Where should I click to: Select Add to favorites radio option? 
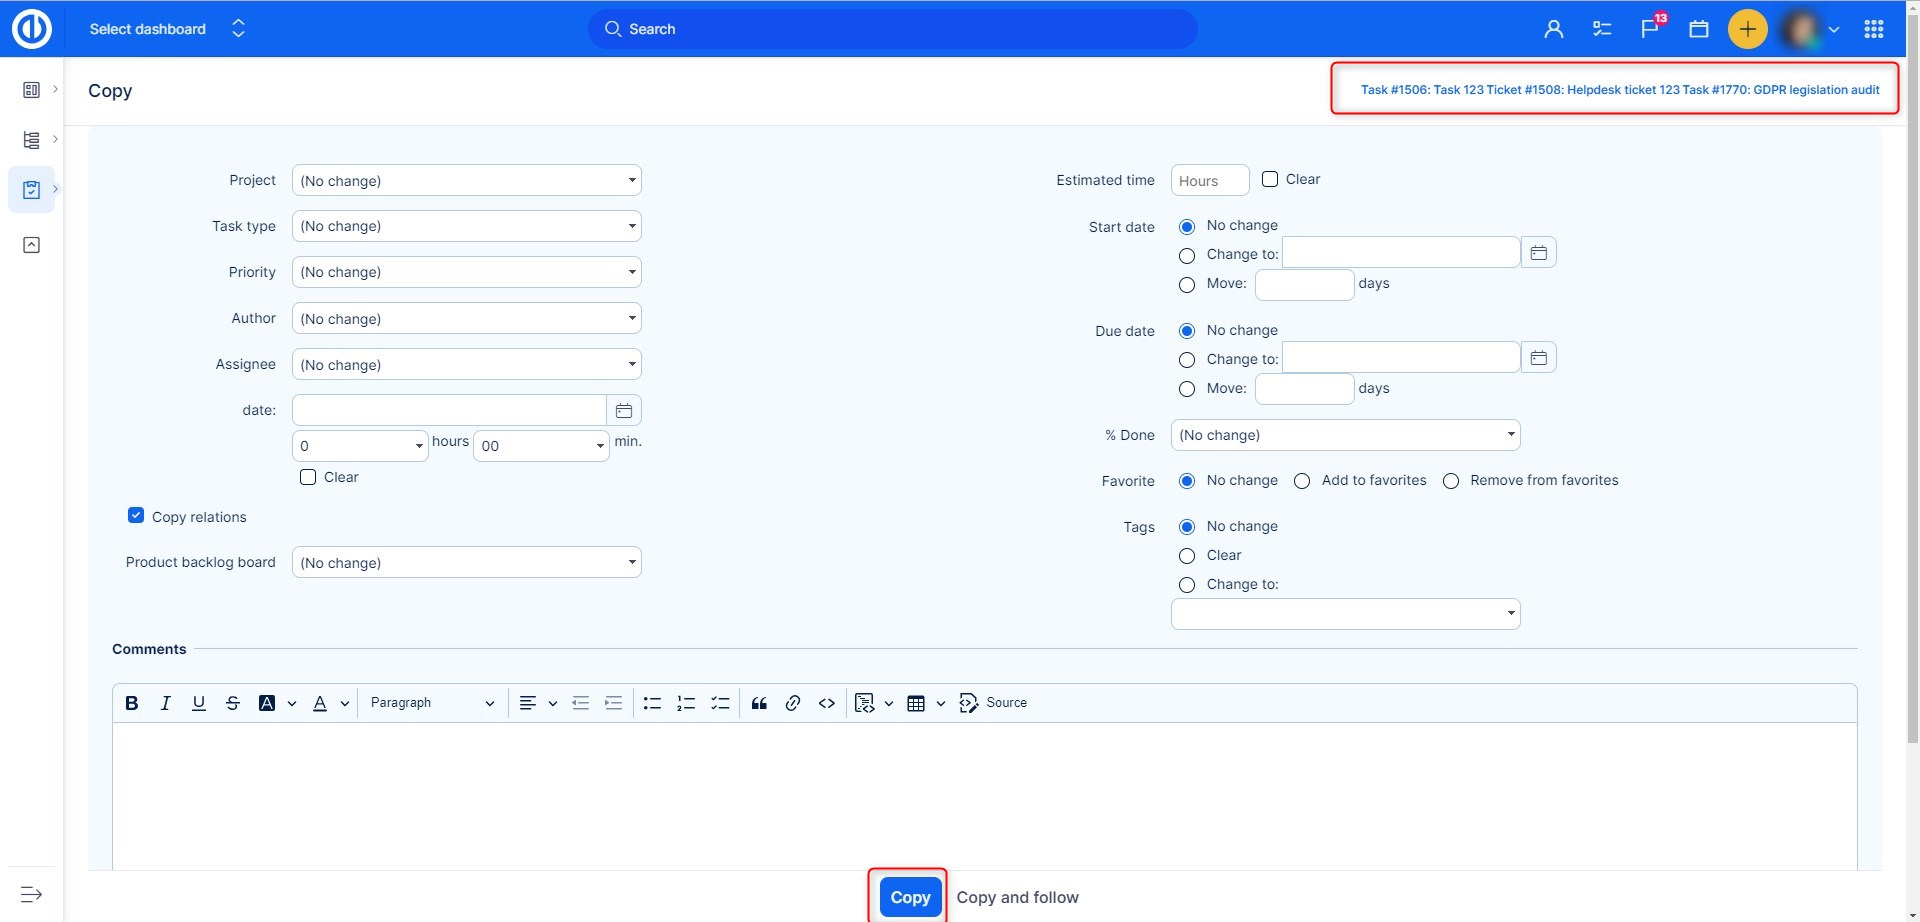click(1302, 481)
